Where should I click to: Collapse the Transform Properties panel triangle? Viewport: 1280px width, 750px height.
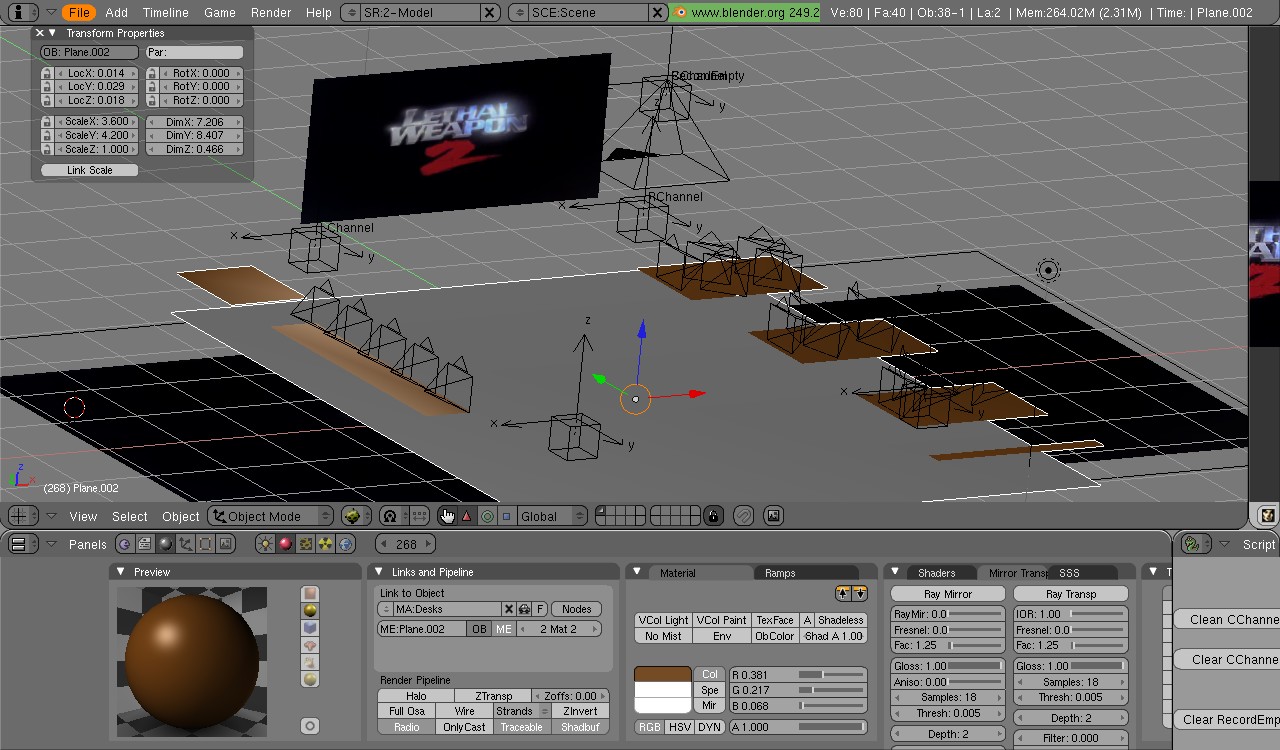pyautogui.click(x=53, y=33)
